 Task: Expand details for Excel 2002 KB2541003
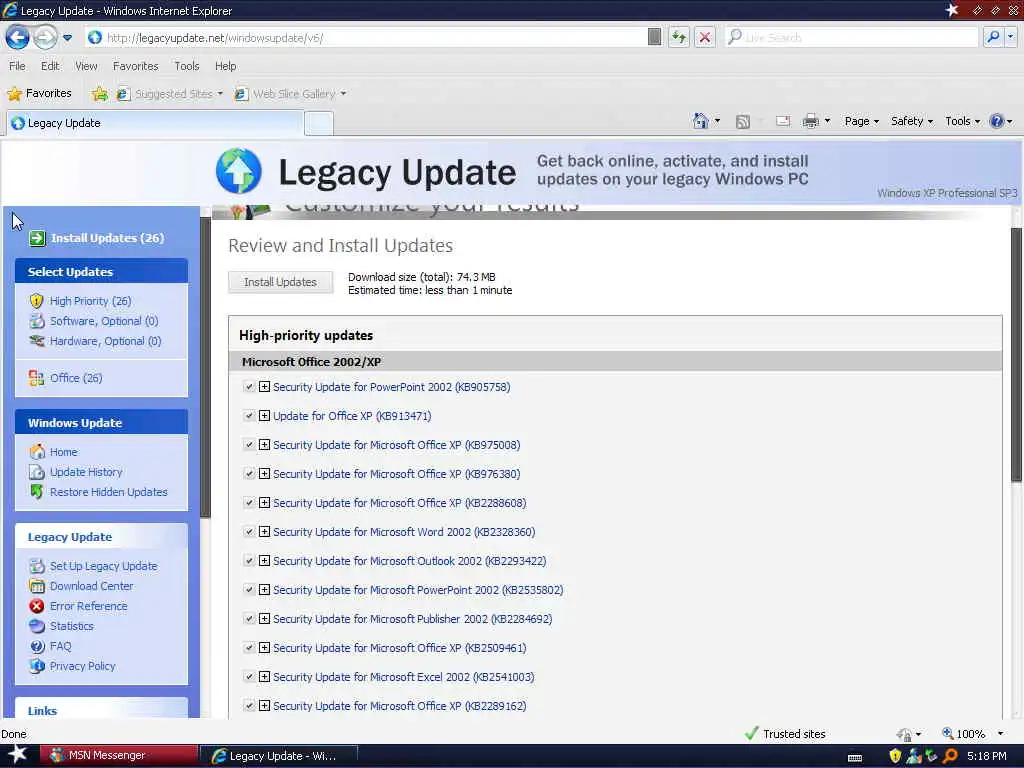coord(264,677)
